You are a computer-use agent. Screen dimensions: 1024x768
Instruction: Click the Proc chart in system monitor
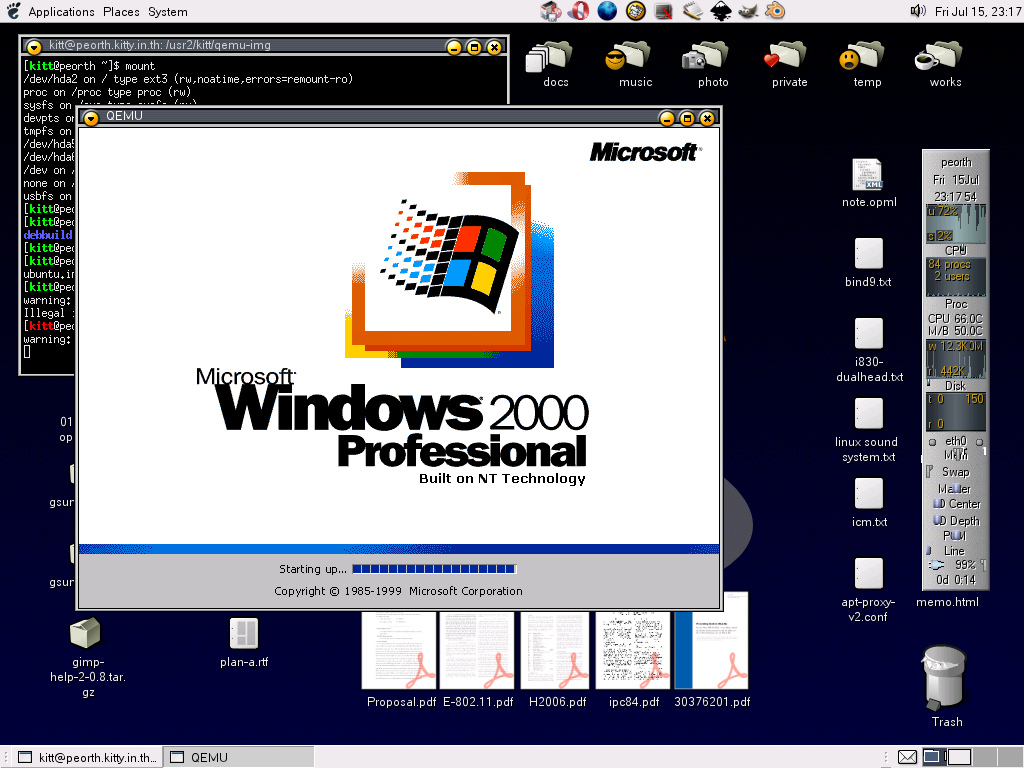pos(956,278)
